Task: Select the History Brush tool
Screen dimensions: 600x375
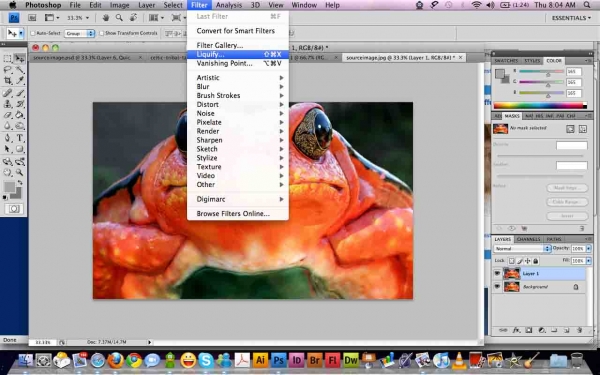Action: pos(20,104)
